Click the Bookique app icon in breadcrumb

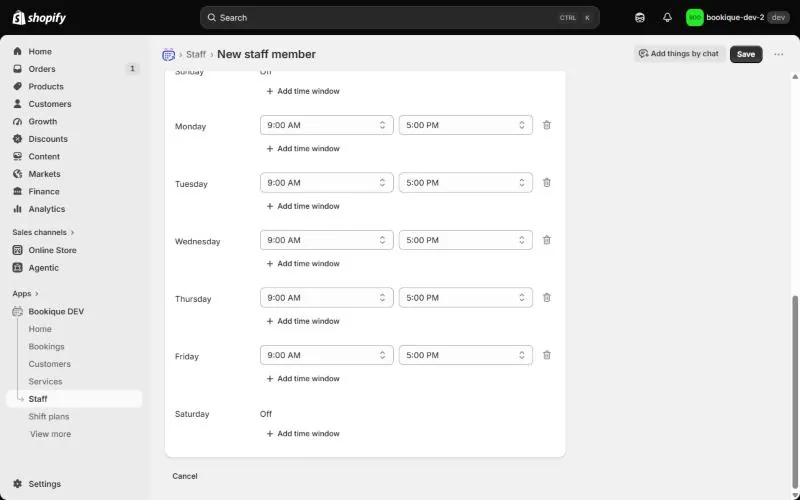(168, 55)
